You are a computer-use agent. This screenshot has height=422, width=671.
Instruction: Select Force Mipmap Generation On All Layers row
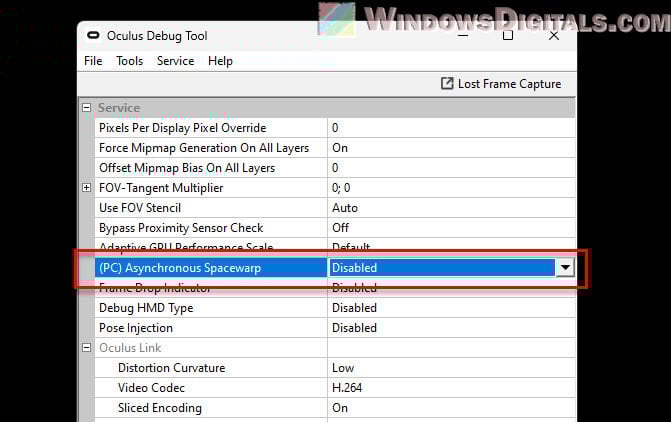coord(335,148)
